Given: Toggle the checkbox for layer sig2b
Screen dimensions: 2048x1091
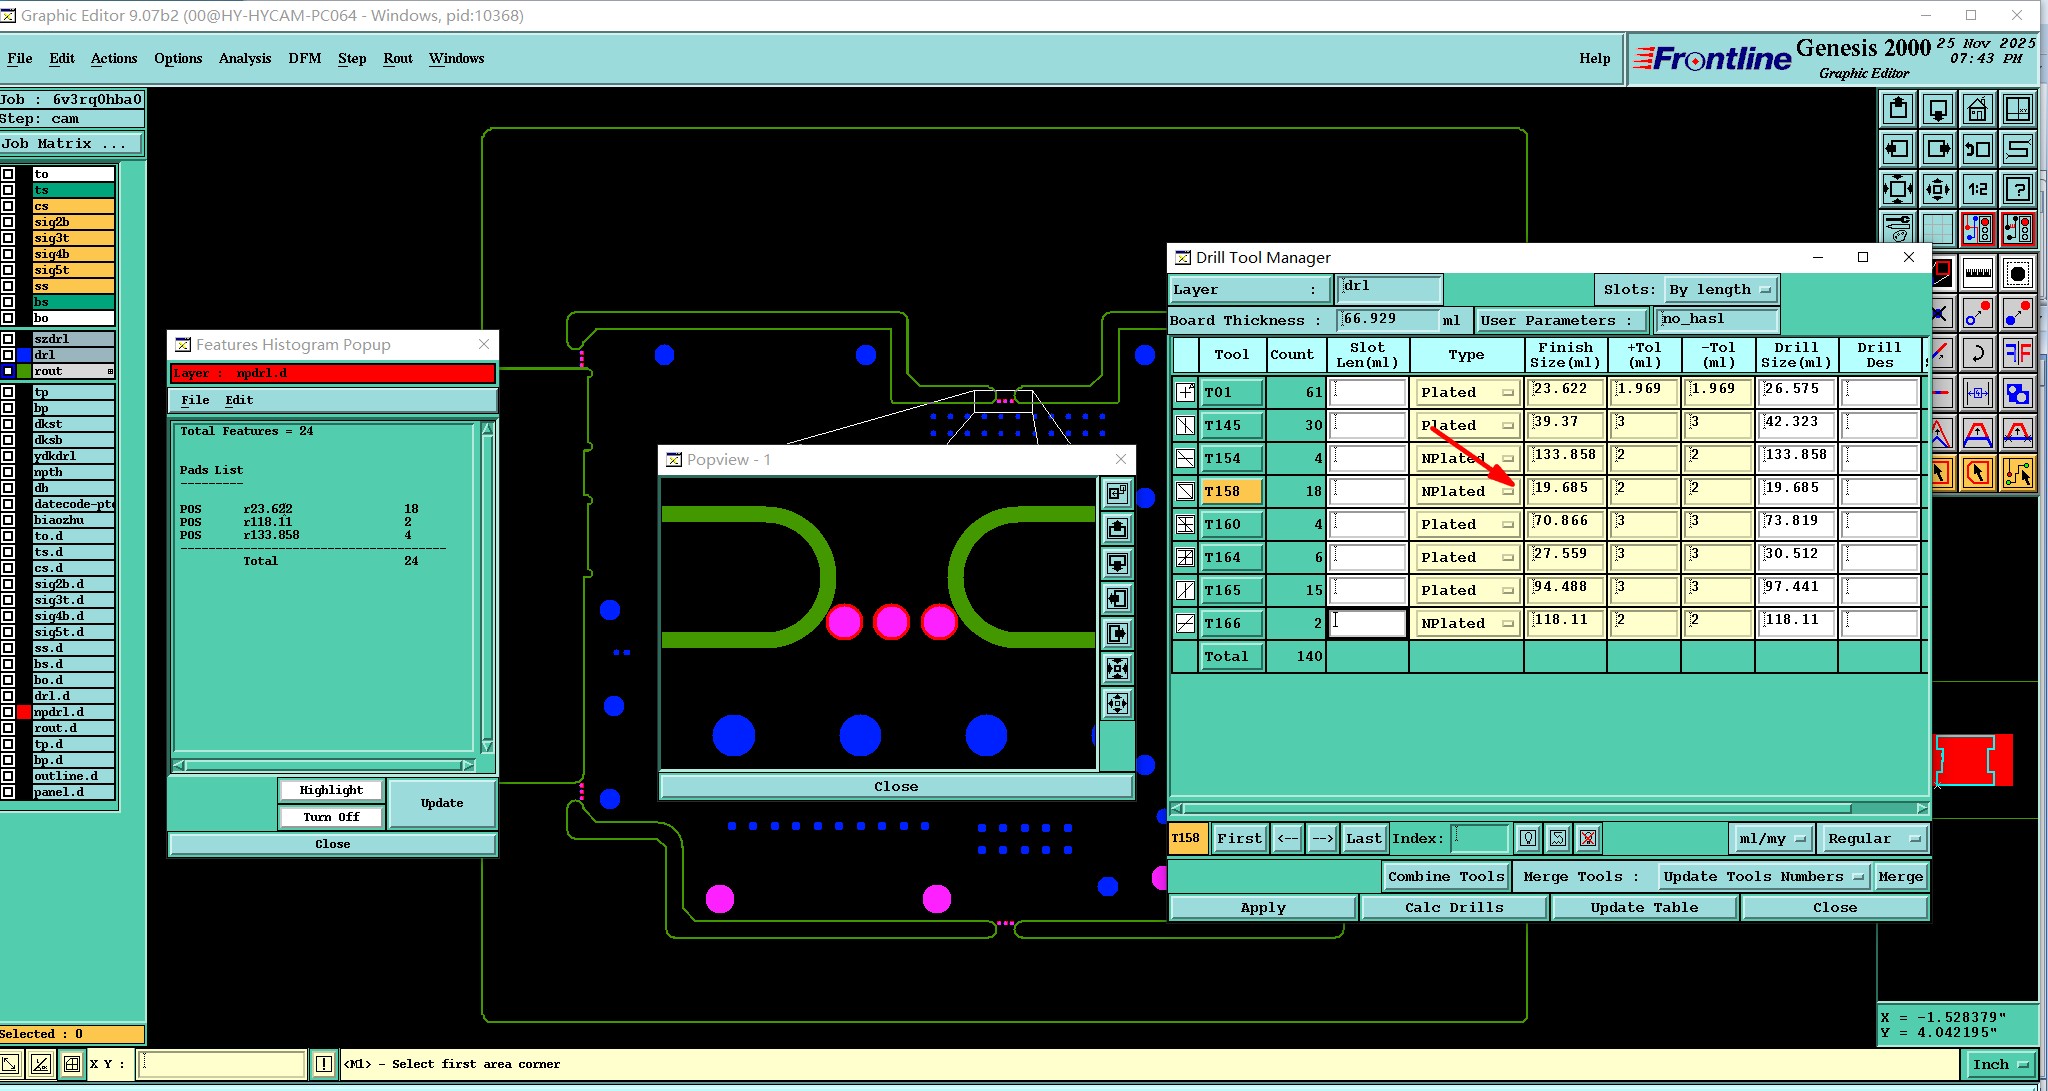Looking at the screenshot, I should pos(9,222).
